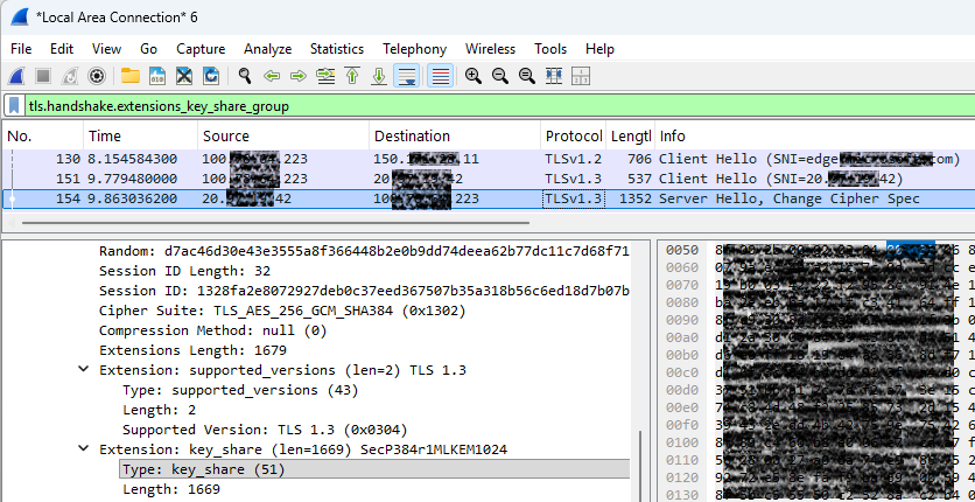Viewport: 975px width, 502px height.
Task: Select the Cipher Suite TLS_AES_256_GCM_SHA384 line
Action: point(282,311)
